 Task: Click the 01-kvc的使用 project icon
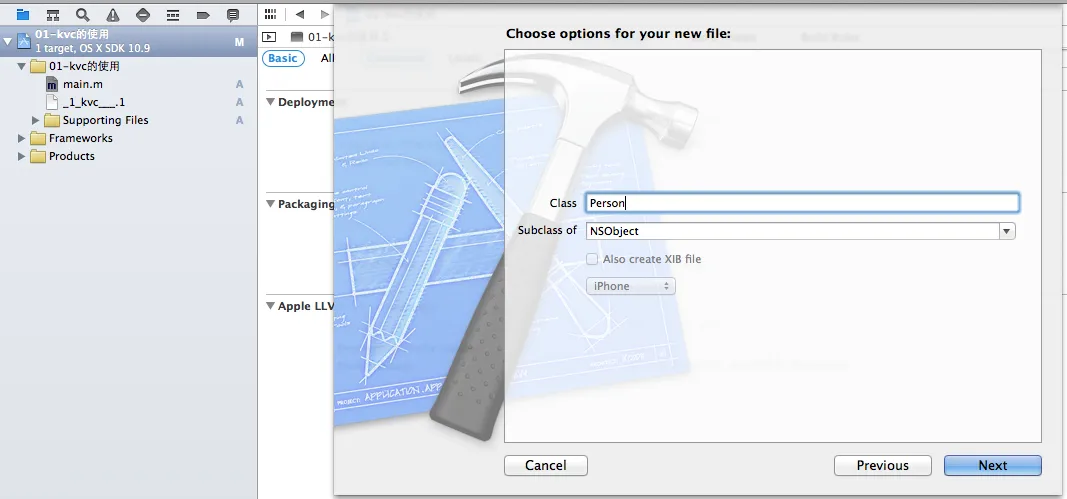(x=24, y=42)
